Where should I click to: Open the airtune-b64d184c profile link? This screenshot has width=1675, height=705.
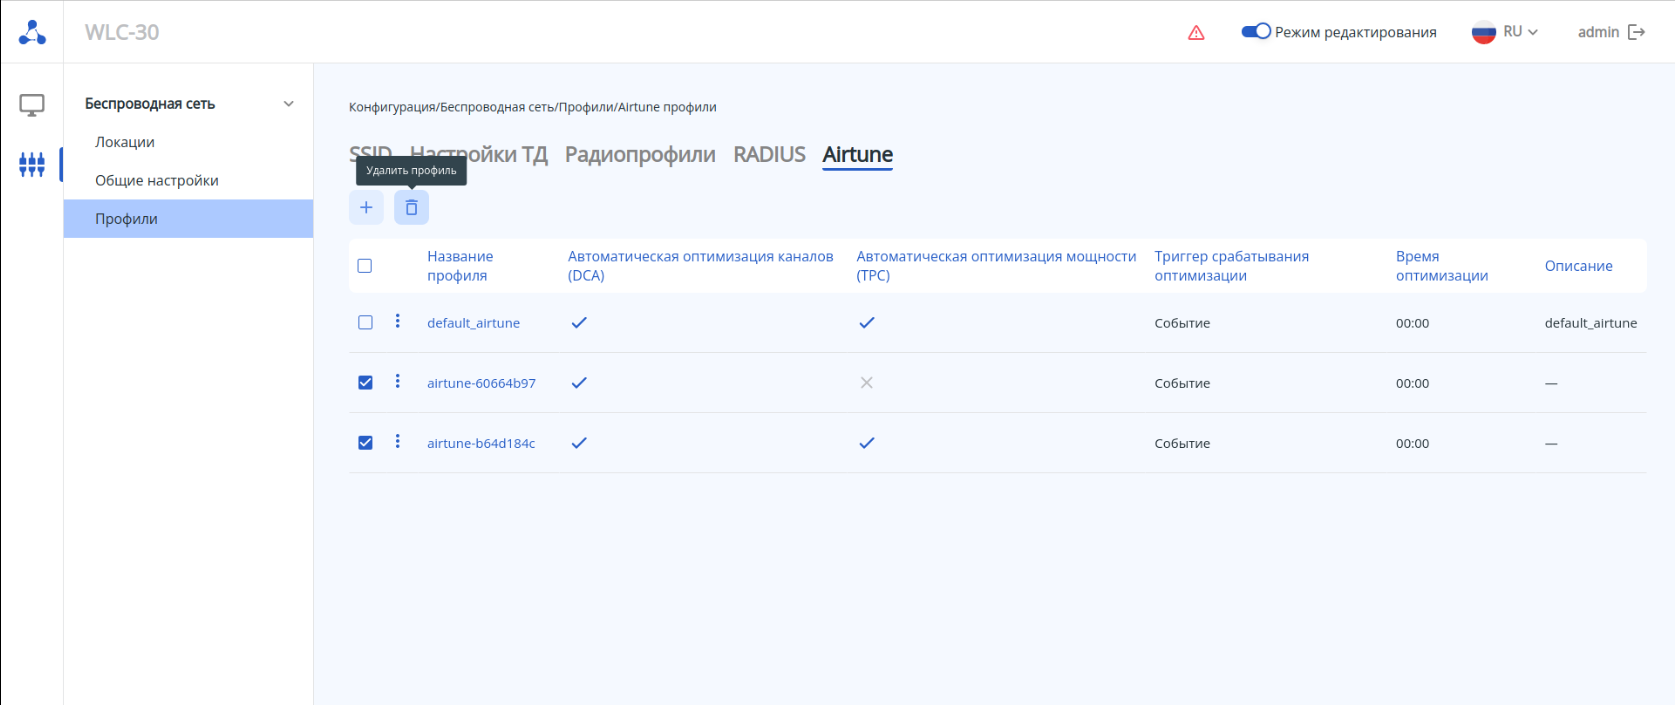point(481,443)
